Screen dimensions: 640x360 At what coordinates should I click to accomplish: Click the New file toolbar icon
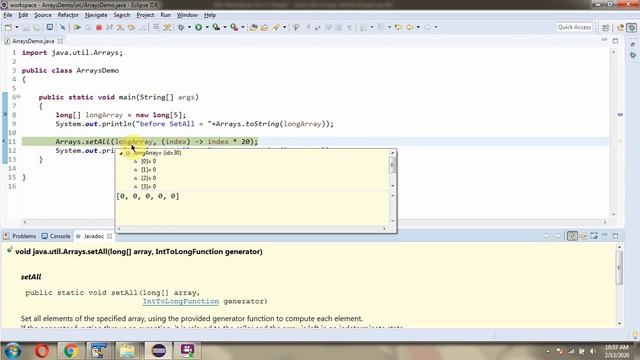(x=8, y=27)
